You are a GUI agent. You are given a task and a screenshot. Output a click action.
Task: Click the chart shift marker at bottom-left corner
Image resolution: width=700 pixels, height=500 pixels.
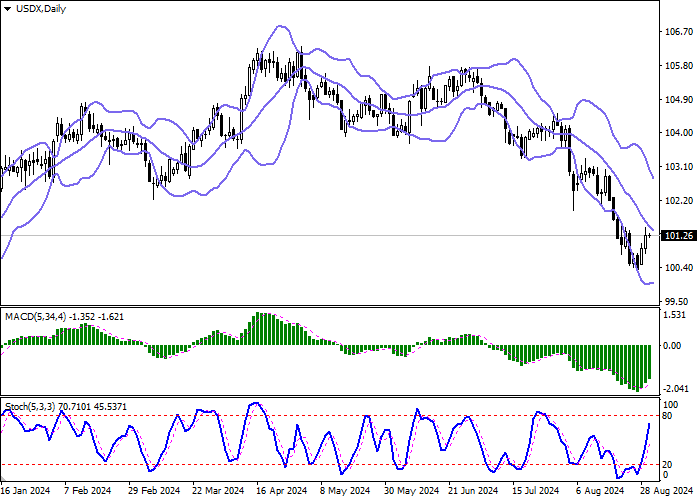coord(3,478)
